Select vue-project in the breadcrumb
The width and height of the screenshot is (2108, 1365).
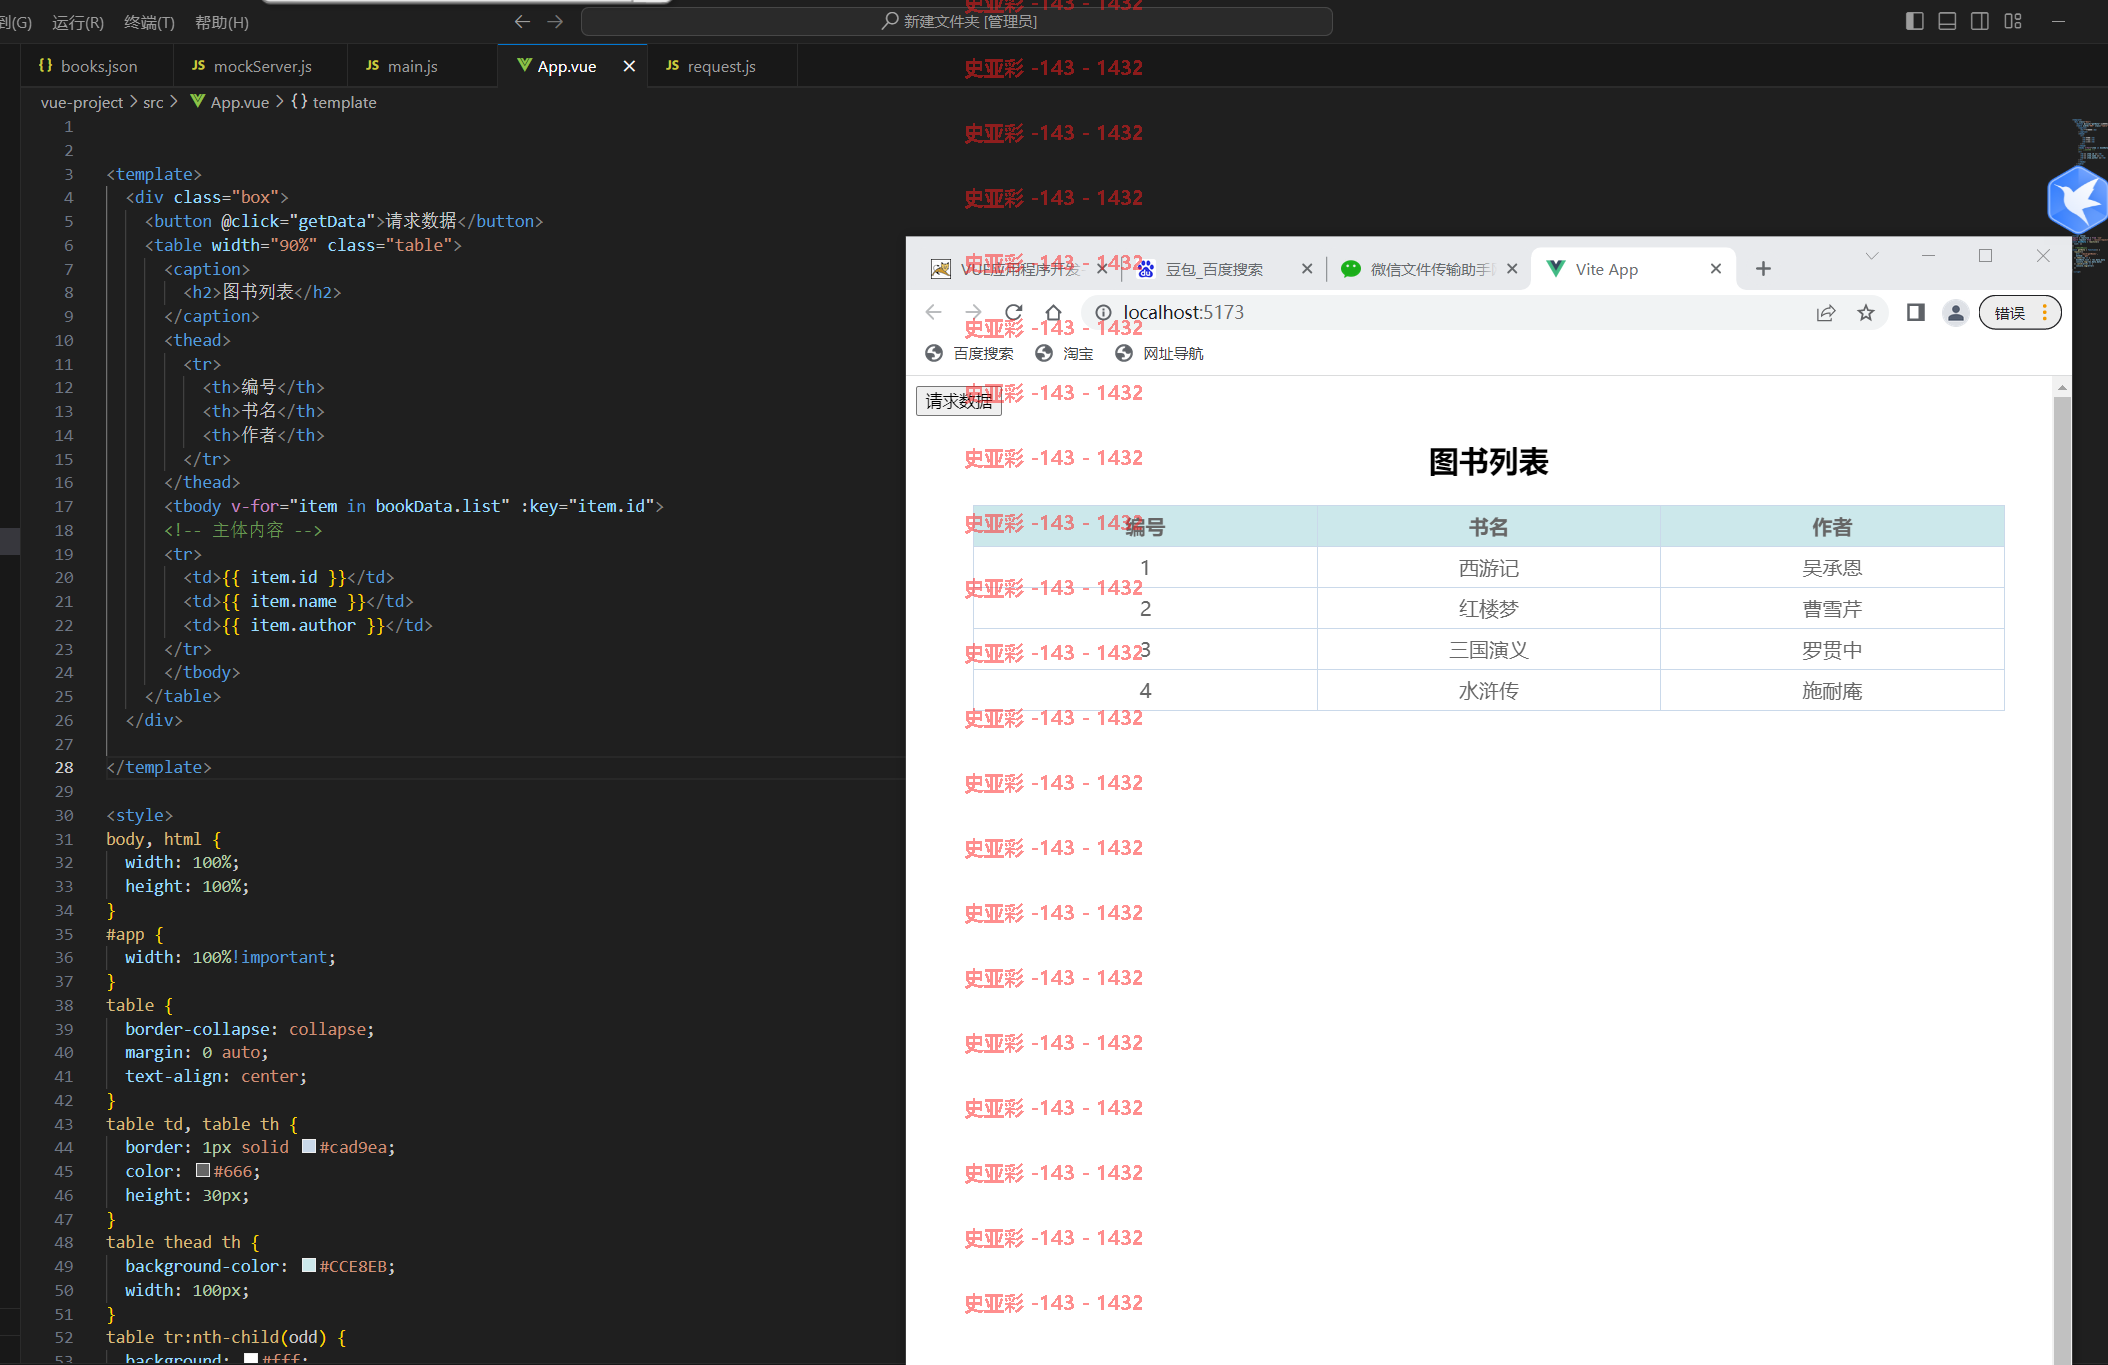(x=81, y=102)
